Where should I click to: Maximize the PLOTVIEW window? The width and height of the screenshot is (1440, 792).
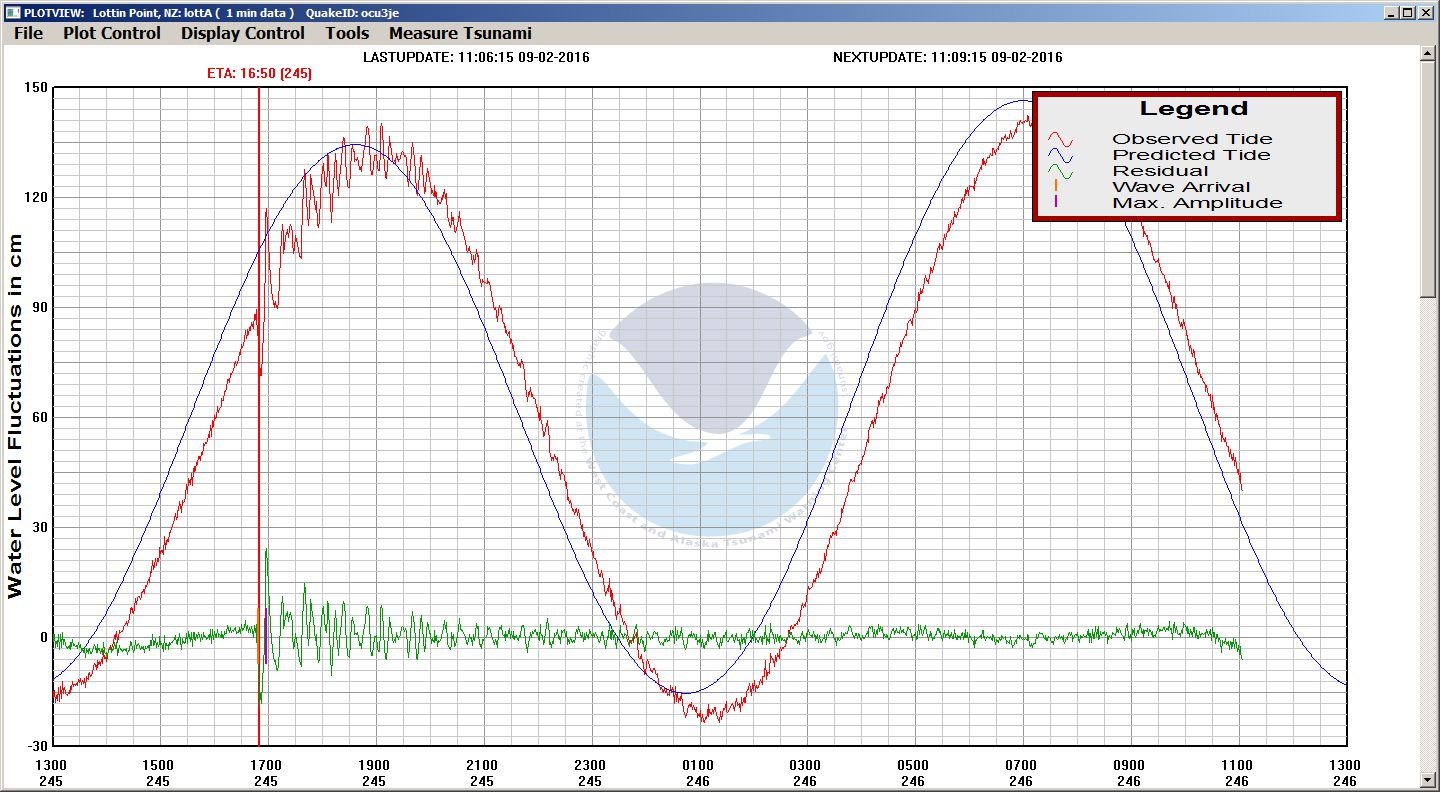(x=1408, y=12)
